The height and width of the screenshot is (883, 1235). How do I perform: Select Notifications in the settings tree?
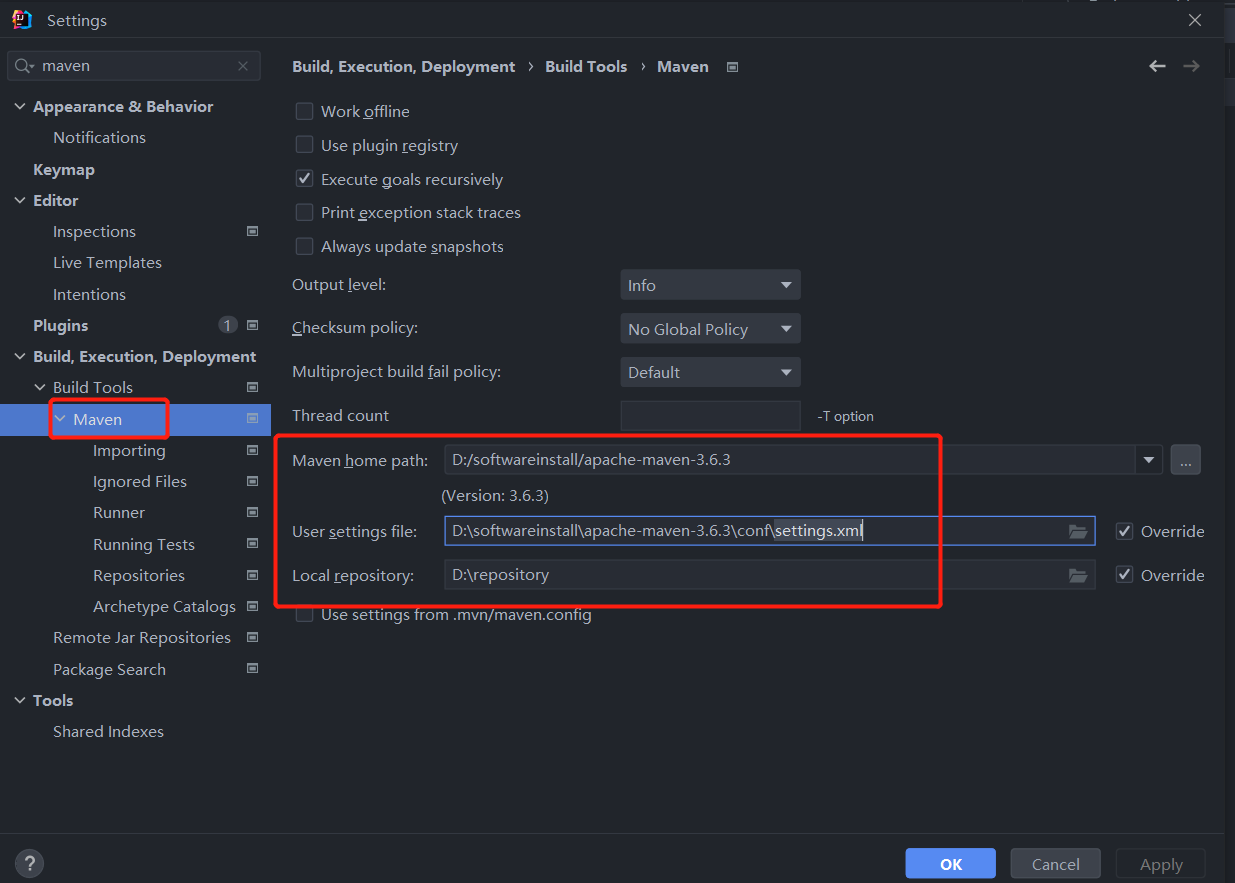click(99, 137)
